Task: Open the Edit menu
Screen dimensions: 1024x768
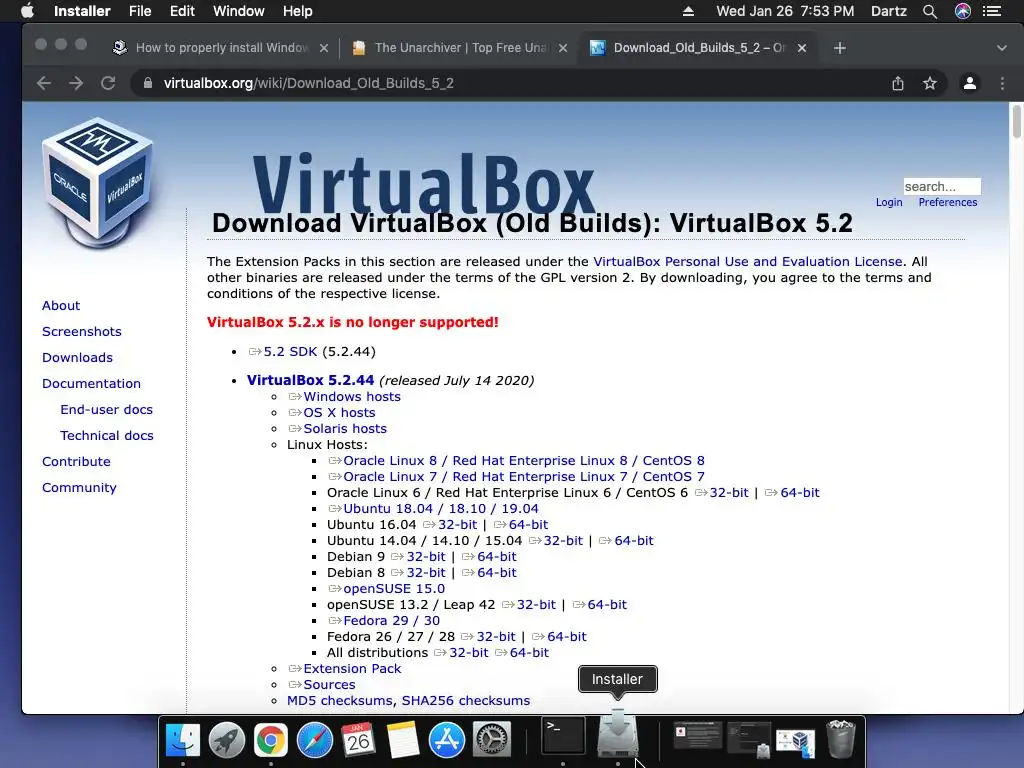Action: (182, 11)
